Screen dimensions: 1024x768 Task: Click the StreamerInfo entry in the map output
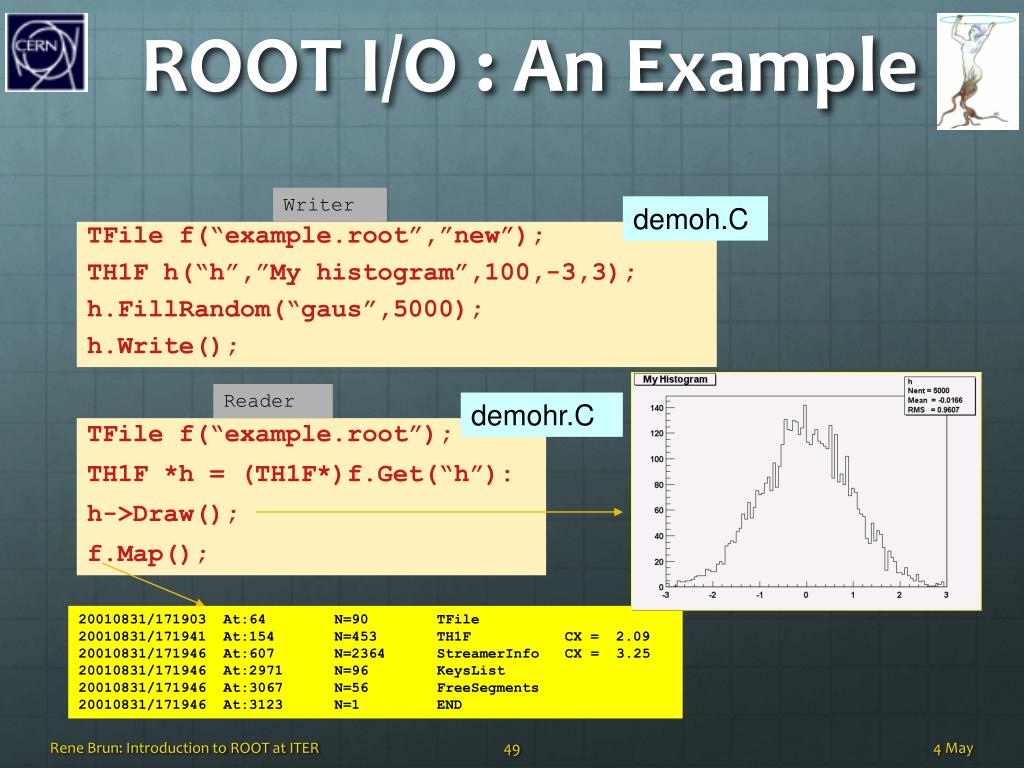488,653
